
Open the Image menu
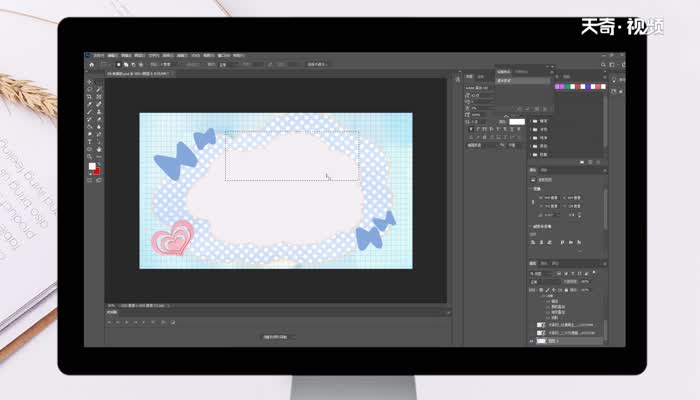tap(126, 56)
